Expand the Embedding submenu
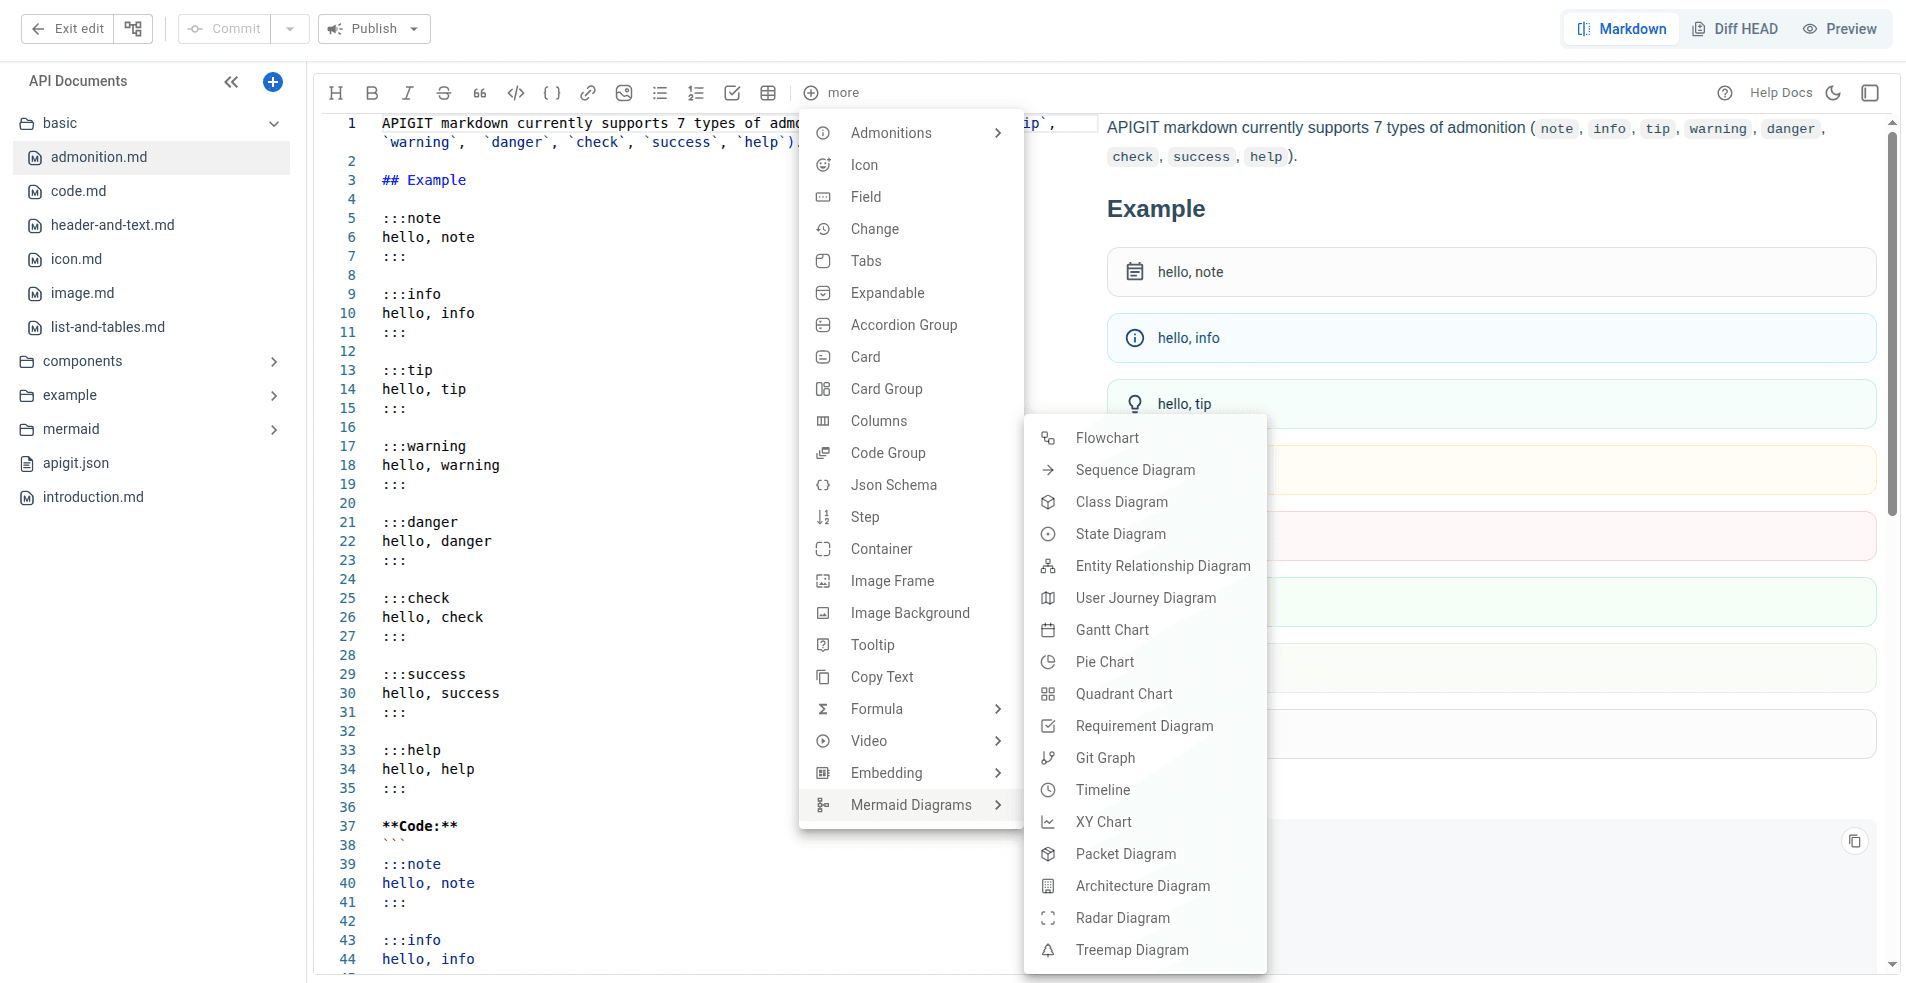The height and width of the screenshot is (983, 1906). 911,773
